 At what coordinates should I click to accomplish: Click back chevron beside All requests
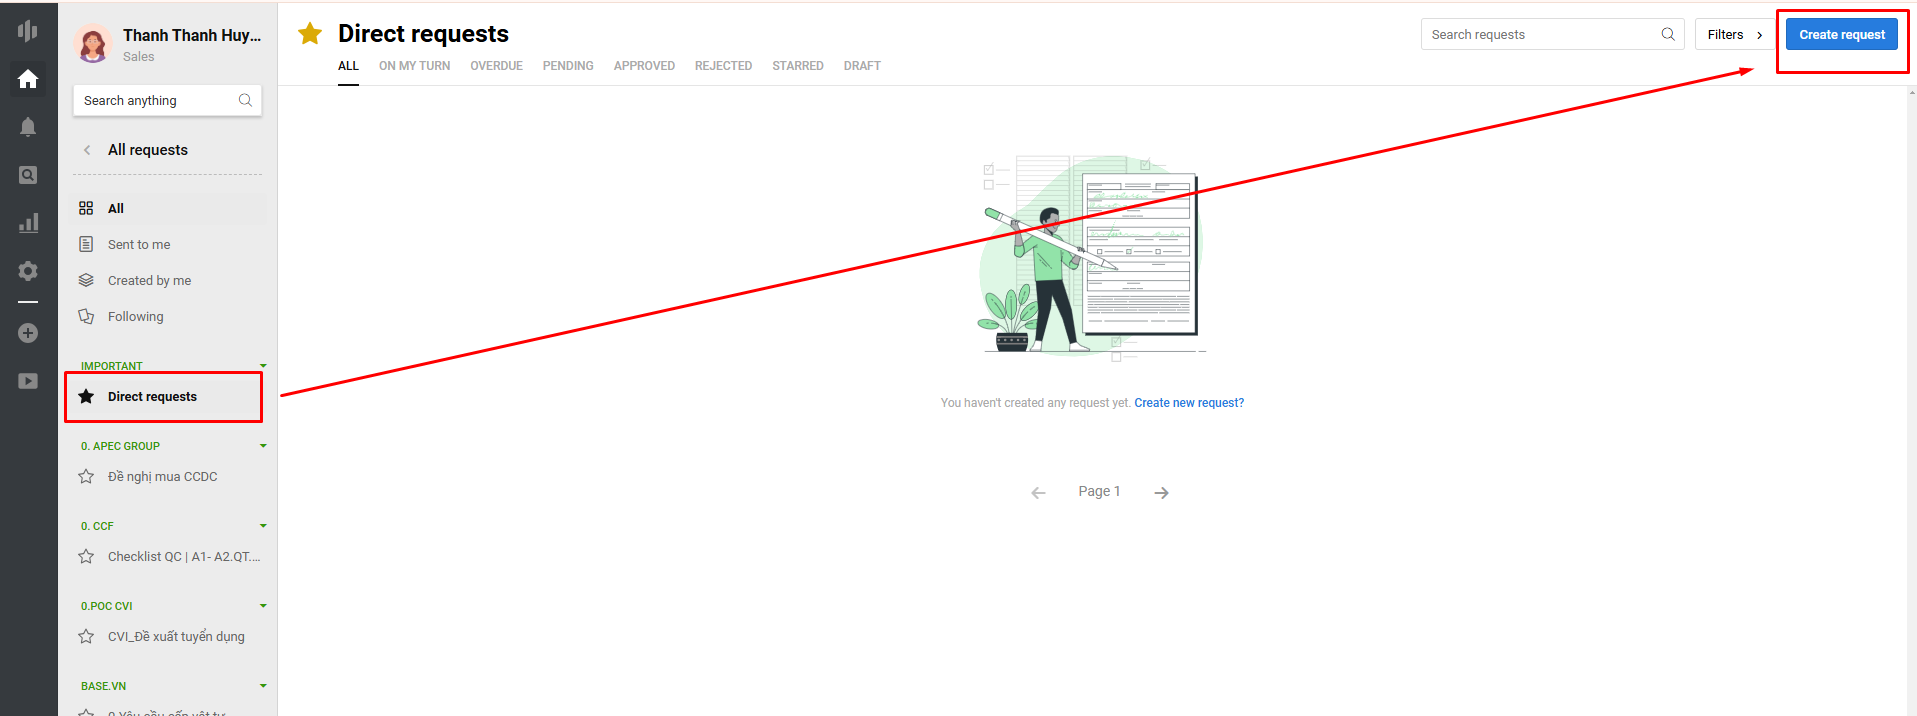(87, 150)
